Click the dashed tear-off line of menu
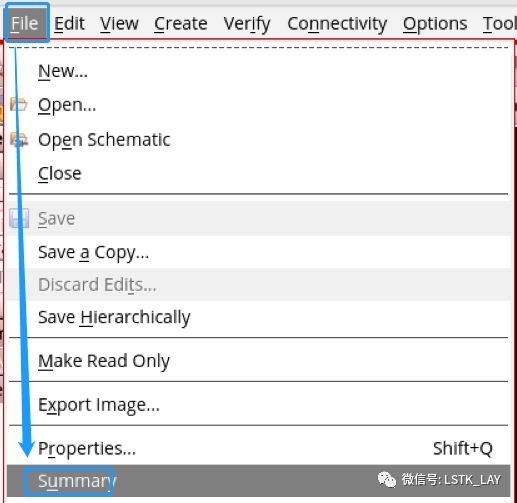Screen dimensions: 517x503 tap(258, 48)
